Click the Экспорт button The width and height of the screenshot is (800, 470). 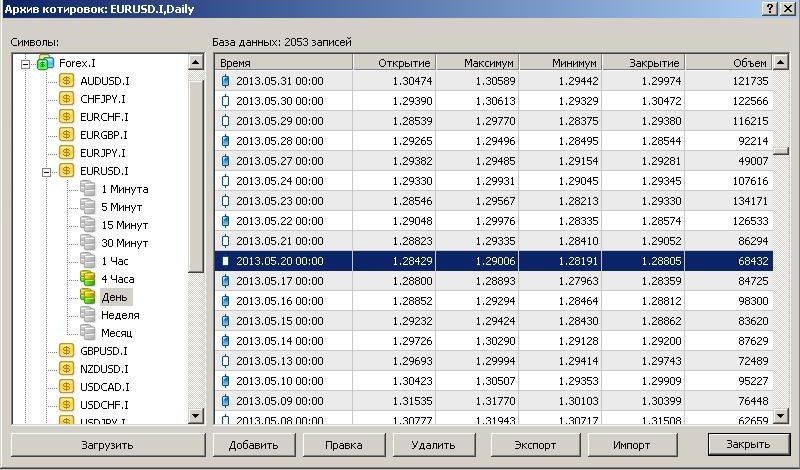535,445
